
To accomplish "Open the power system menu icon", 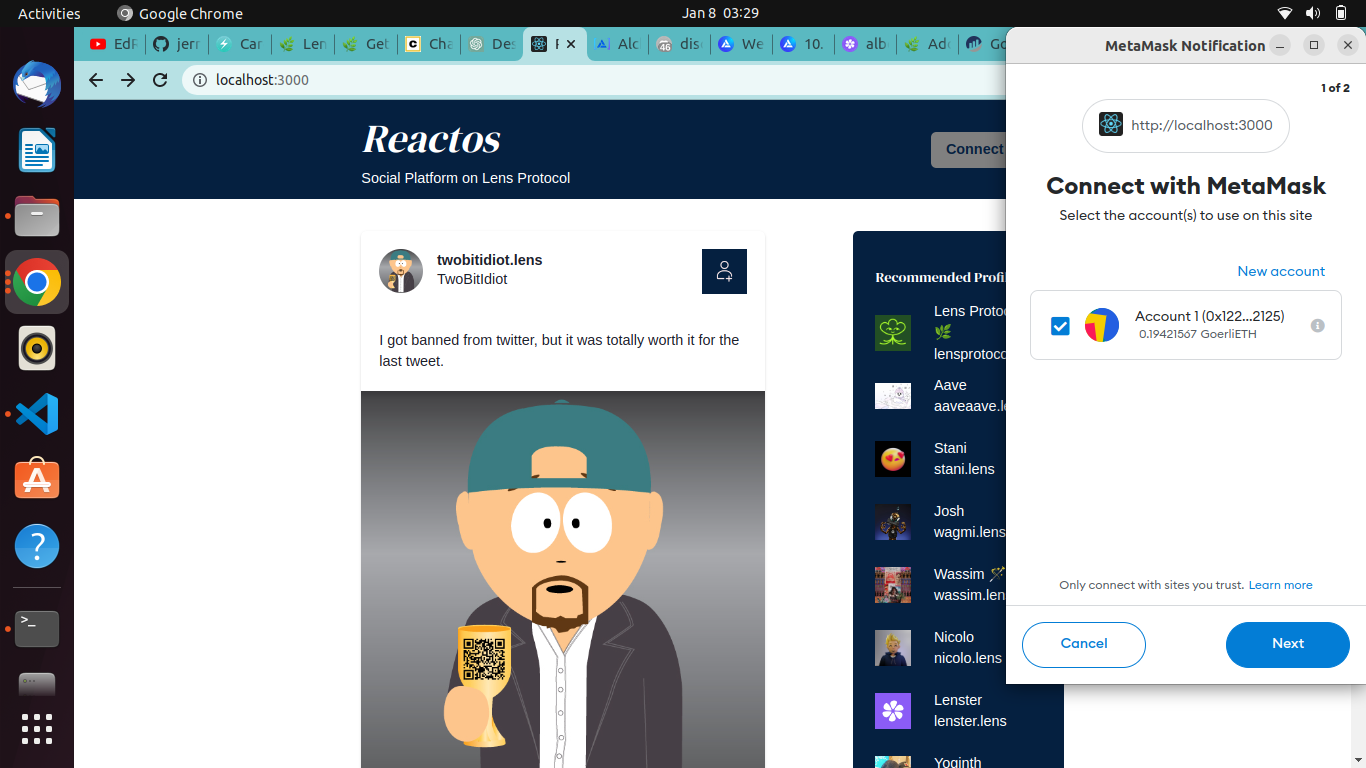I will click(x=1340, y=13).
